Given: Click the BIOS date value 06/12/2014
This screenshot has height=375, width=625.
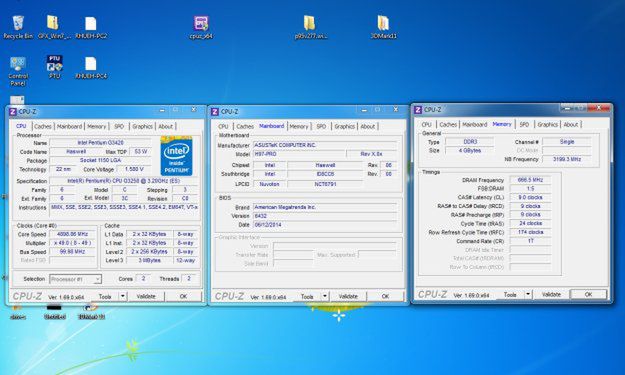Looking at the screenshot, I should [325, 225].
